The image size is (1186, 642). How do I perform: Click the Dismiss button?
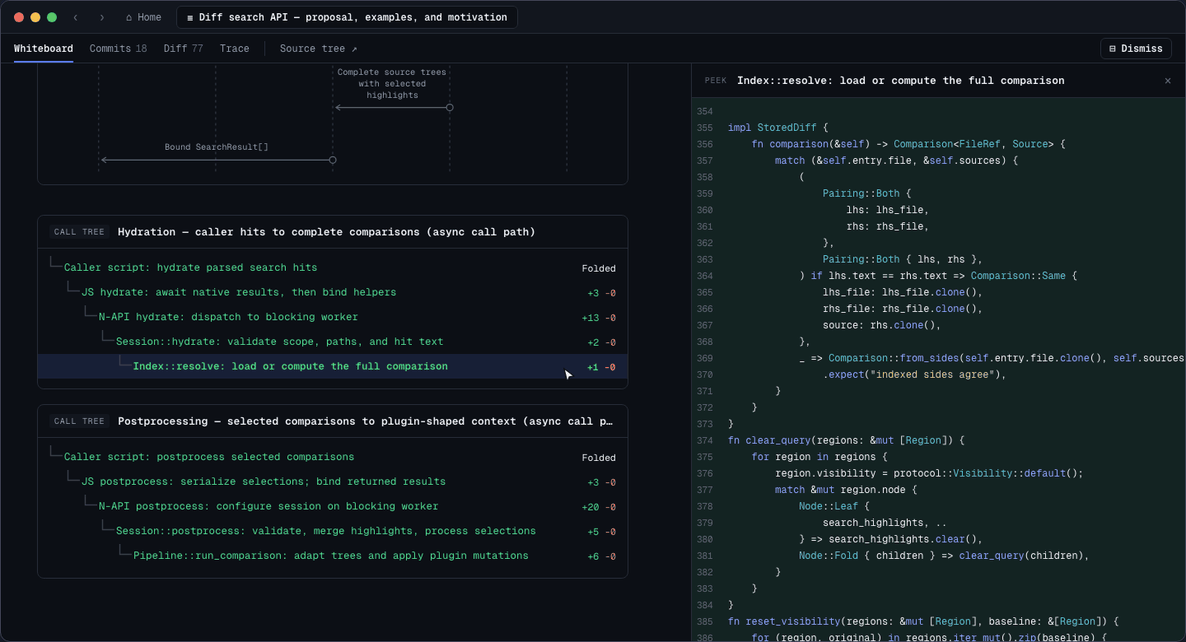(x=1135, y=48)
